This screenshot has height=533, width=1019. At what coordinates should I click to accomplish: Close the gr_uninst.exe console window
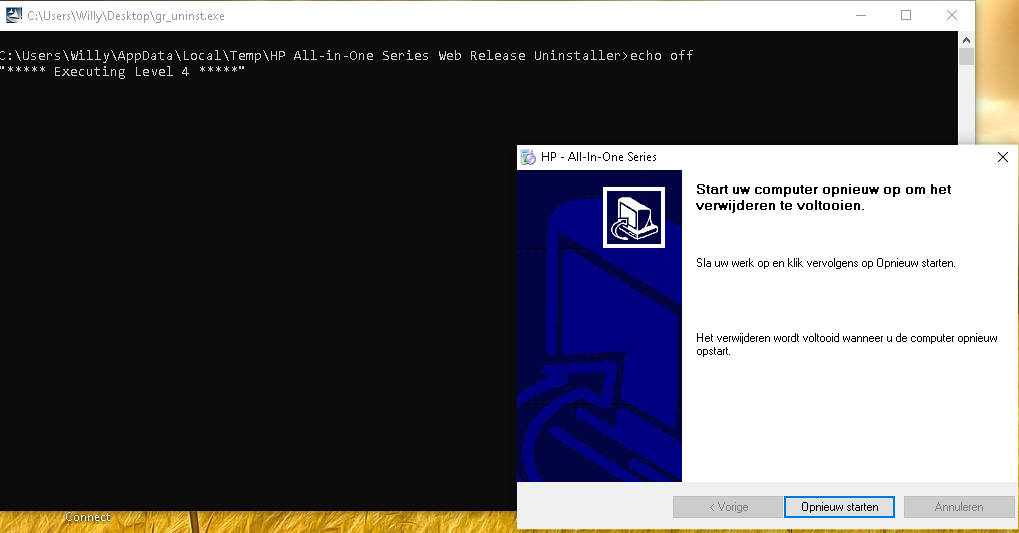tap(952, 16)
